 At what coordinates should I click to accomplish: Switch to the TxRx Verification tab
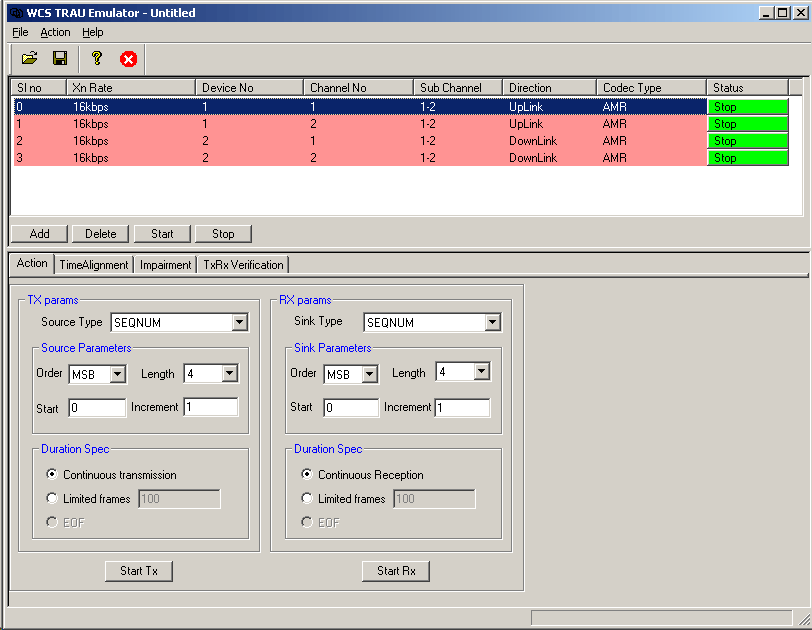(x=243, y=265)
